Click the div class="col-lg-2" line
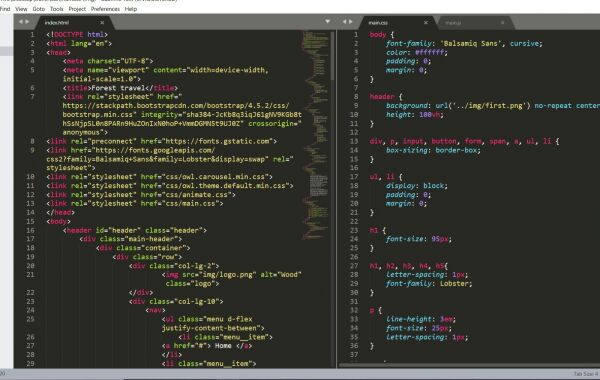 [x=174, y=266]
